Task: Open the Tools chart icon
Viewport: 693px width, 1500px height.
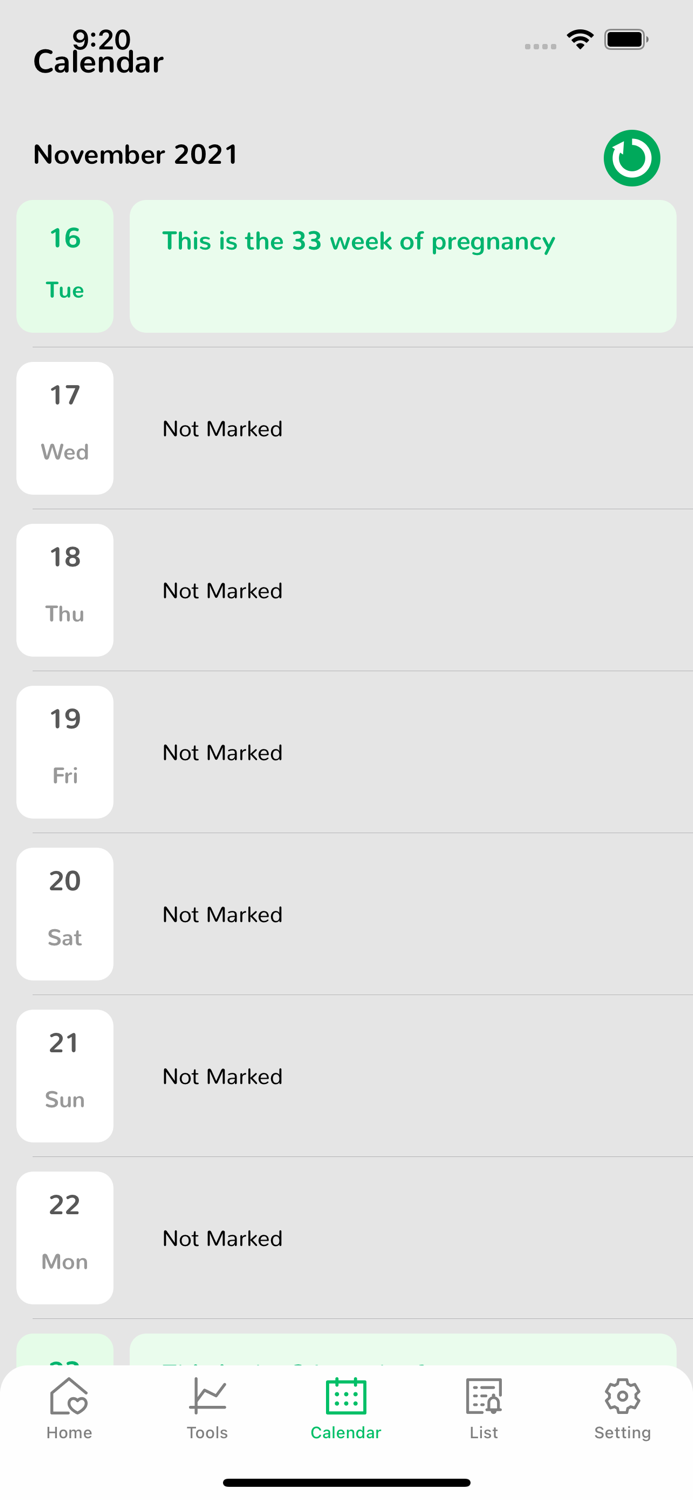Action: tap(207, 1396)
